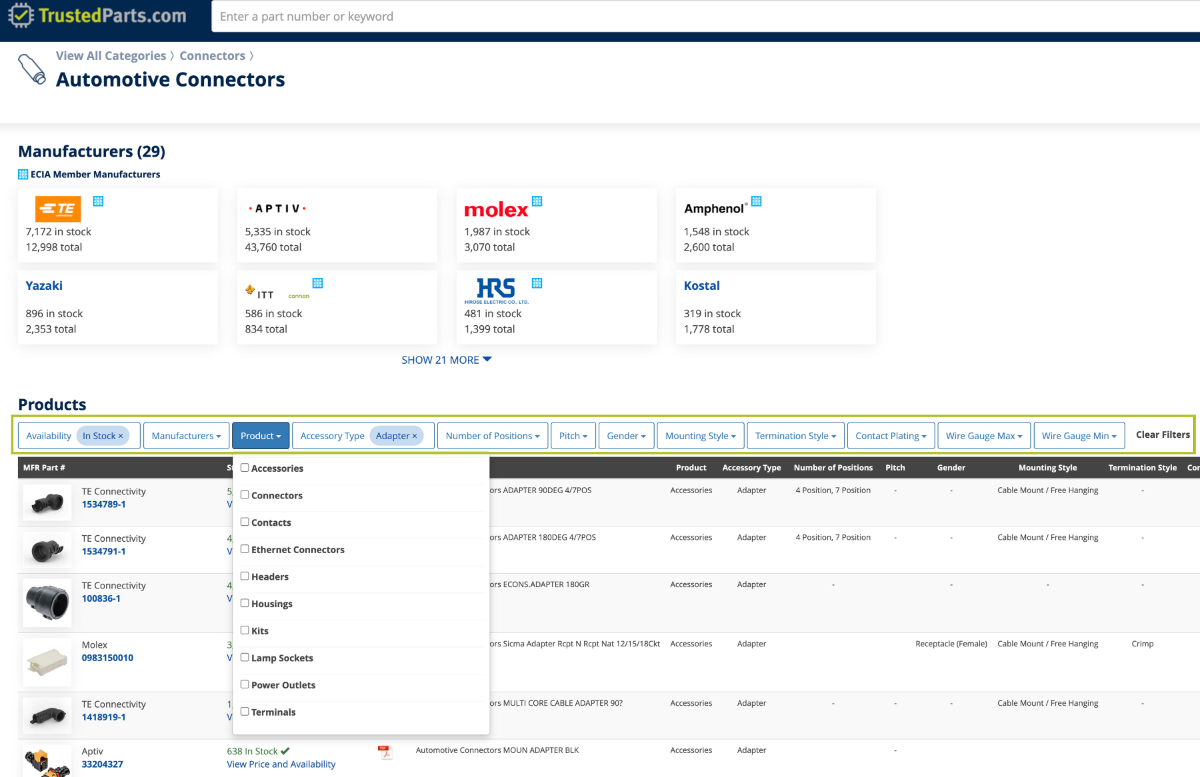Image resolution: width=1200 pixels, height=777 pixels.
Task: Collapse the Product filter dropdown
Action: point(261,436)
